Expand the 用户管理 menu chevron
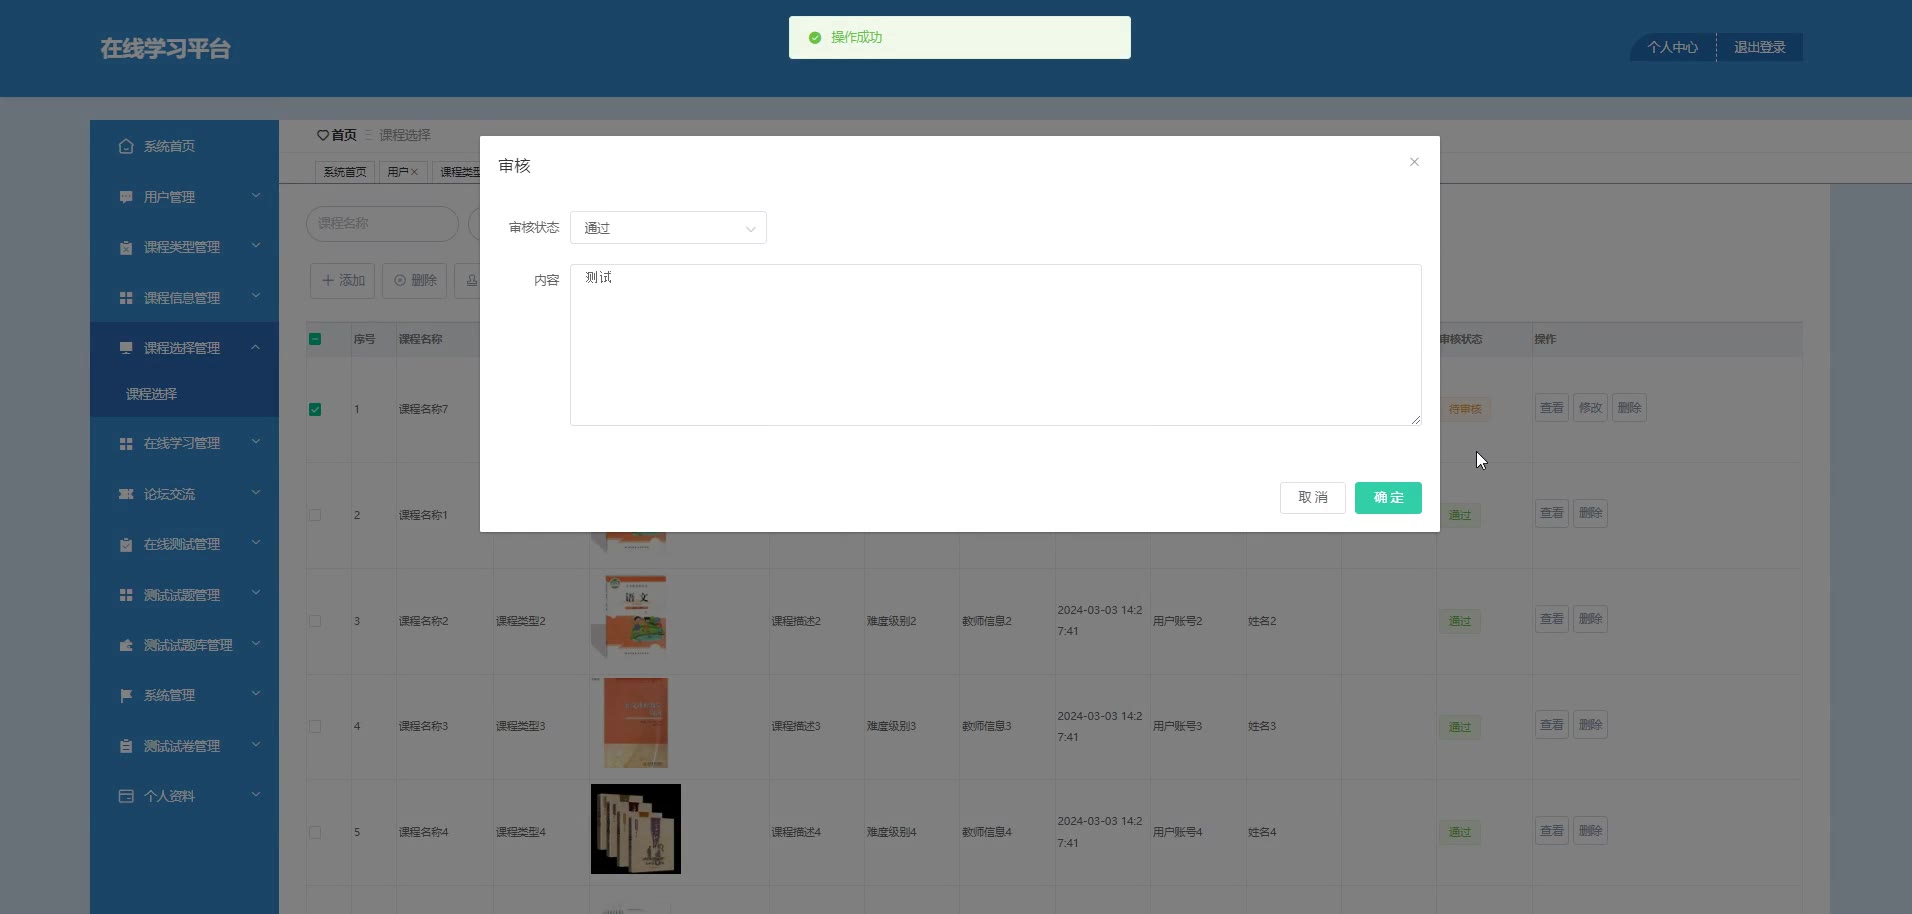Viewport: 1912px width, 914px height. click(x=256, y=196)
